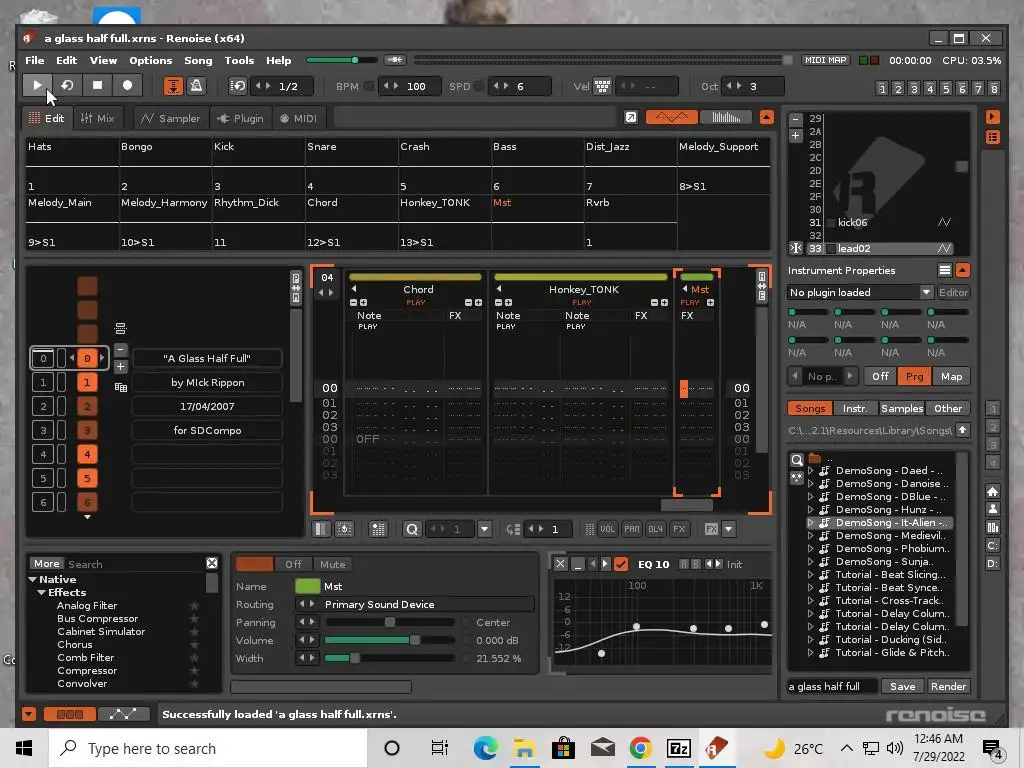This screenshot has width=1024, height=768.
Task: Toggle block loop icon beside 1/2
Action: pos(238,86)
